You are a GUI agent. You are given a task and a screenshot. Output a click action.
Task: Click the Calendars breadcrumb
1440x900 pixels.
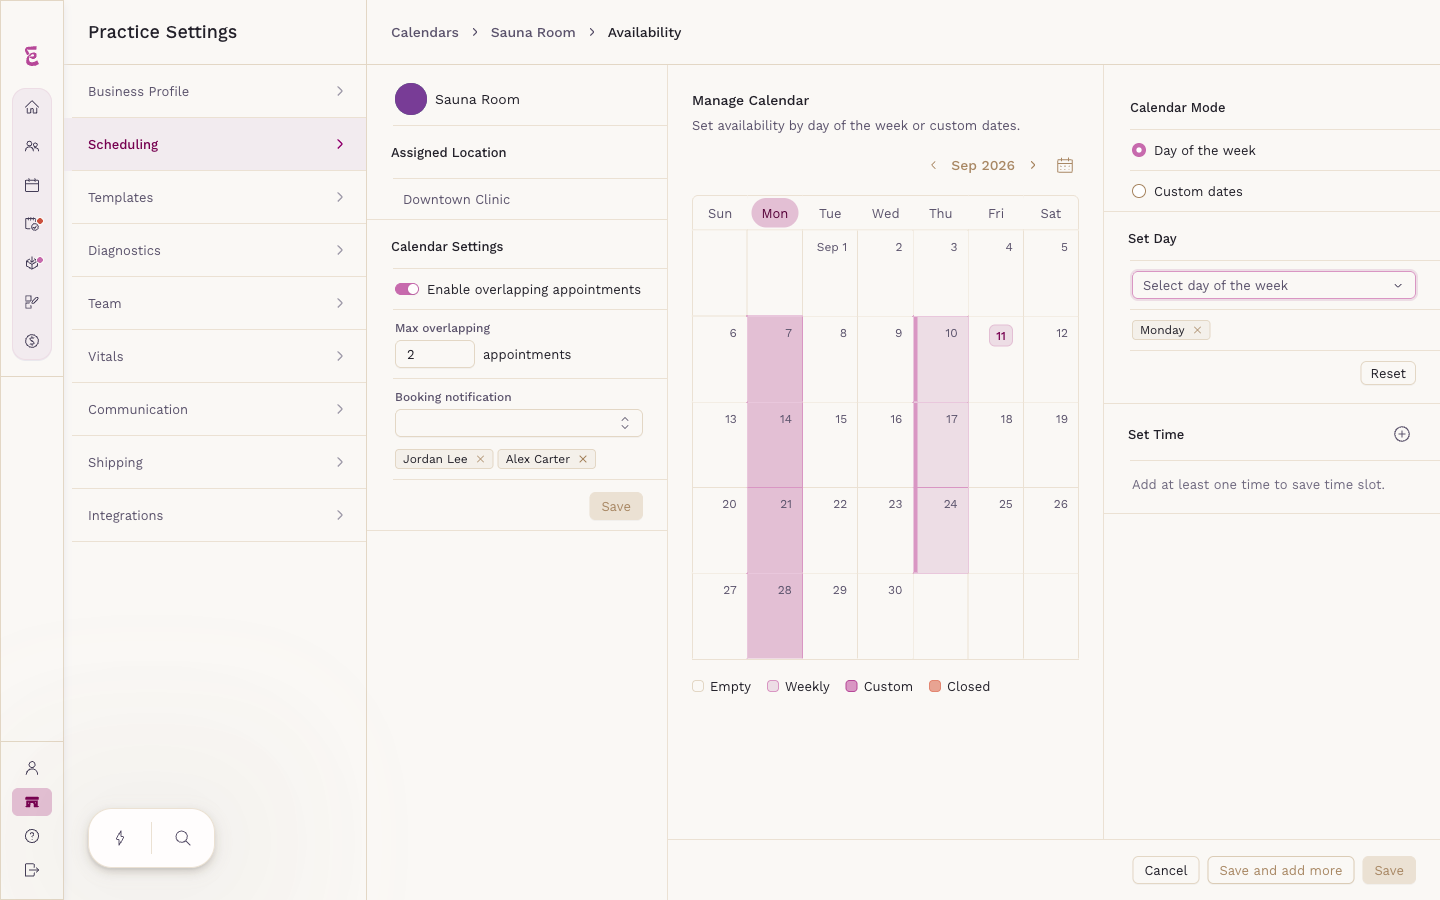point(425,32)
